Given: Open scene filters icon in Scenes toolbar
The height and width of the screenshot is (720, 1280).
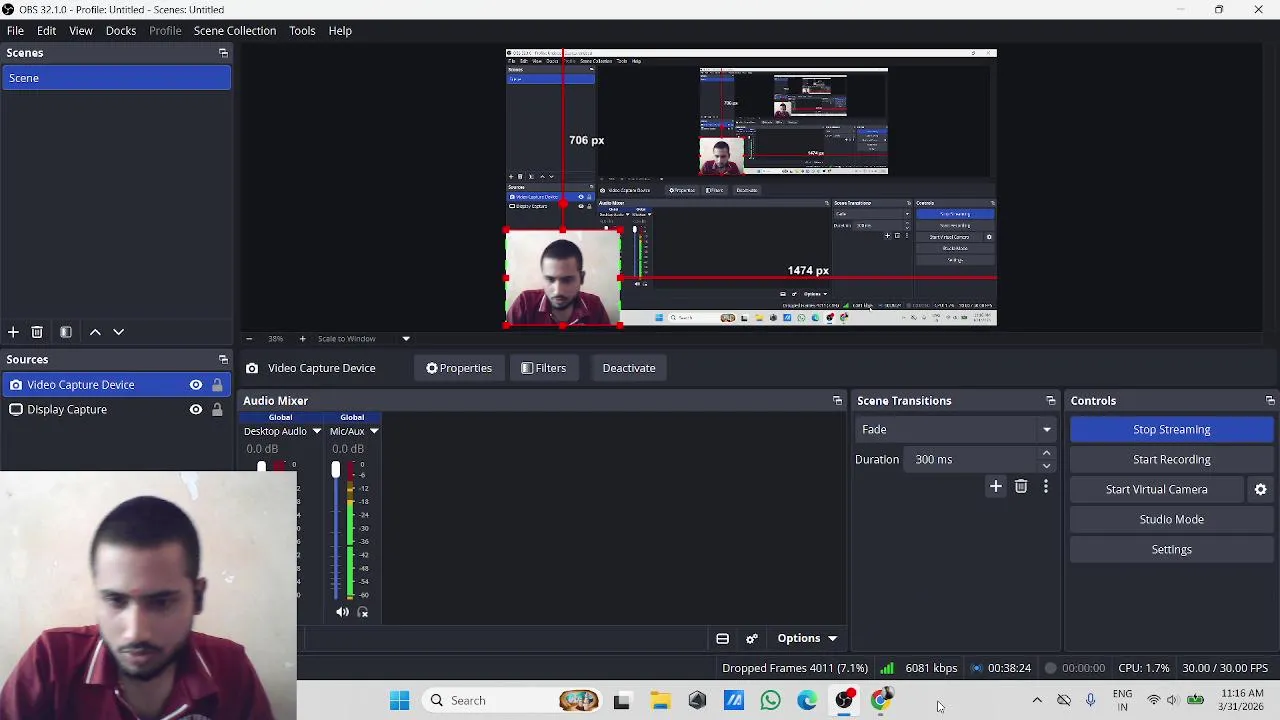Looking at the screenshot, I should tap(66, 332).
